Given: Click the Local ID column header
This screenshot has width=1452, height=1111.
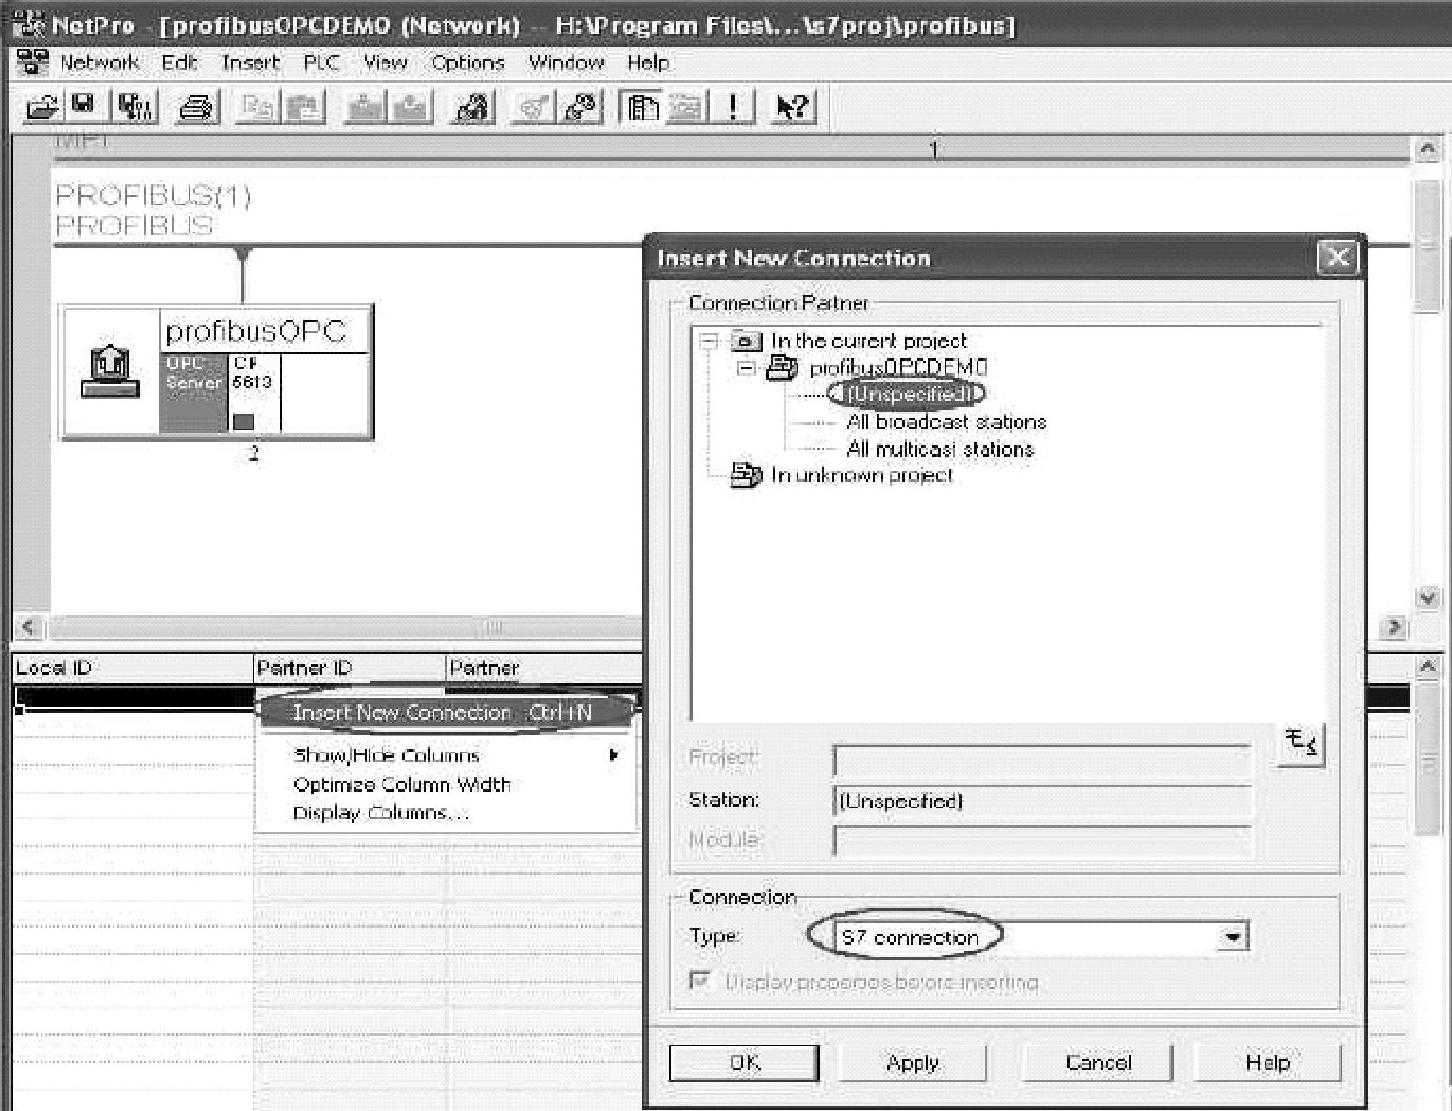Looking at the screenshot, I should (133, 668).
